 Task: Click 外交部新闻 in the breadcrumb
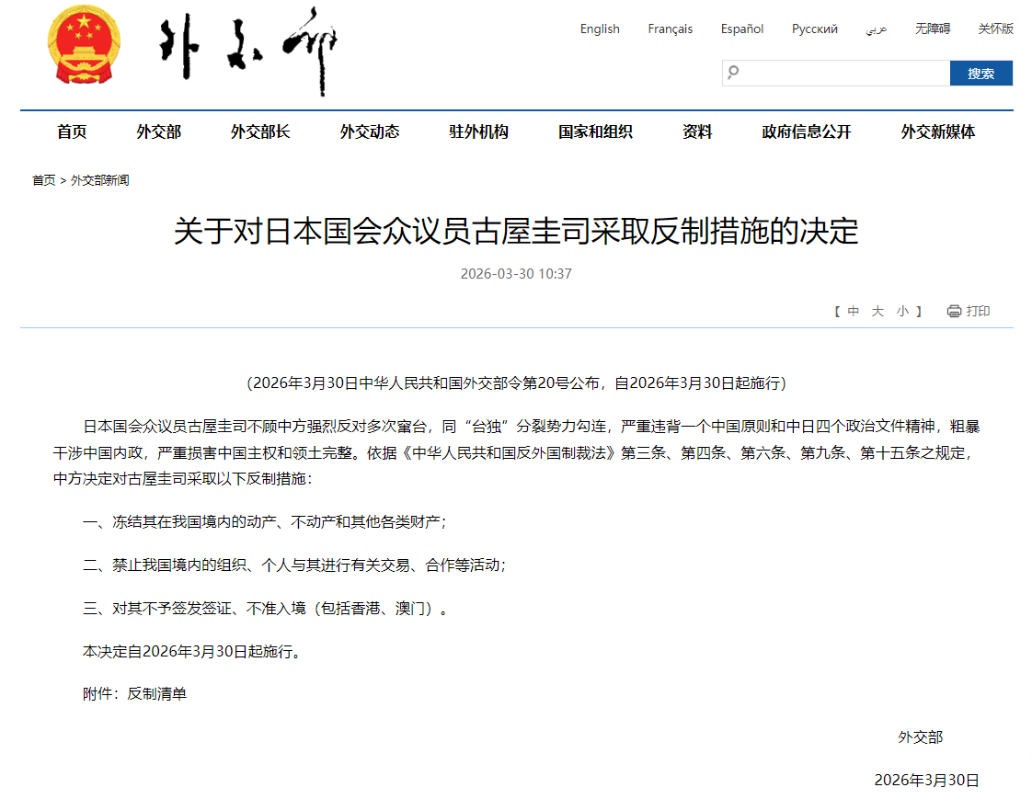coord(100,181)
